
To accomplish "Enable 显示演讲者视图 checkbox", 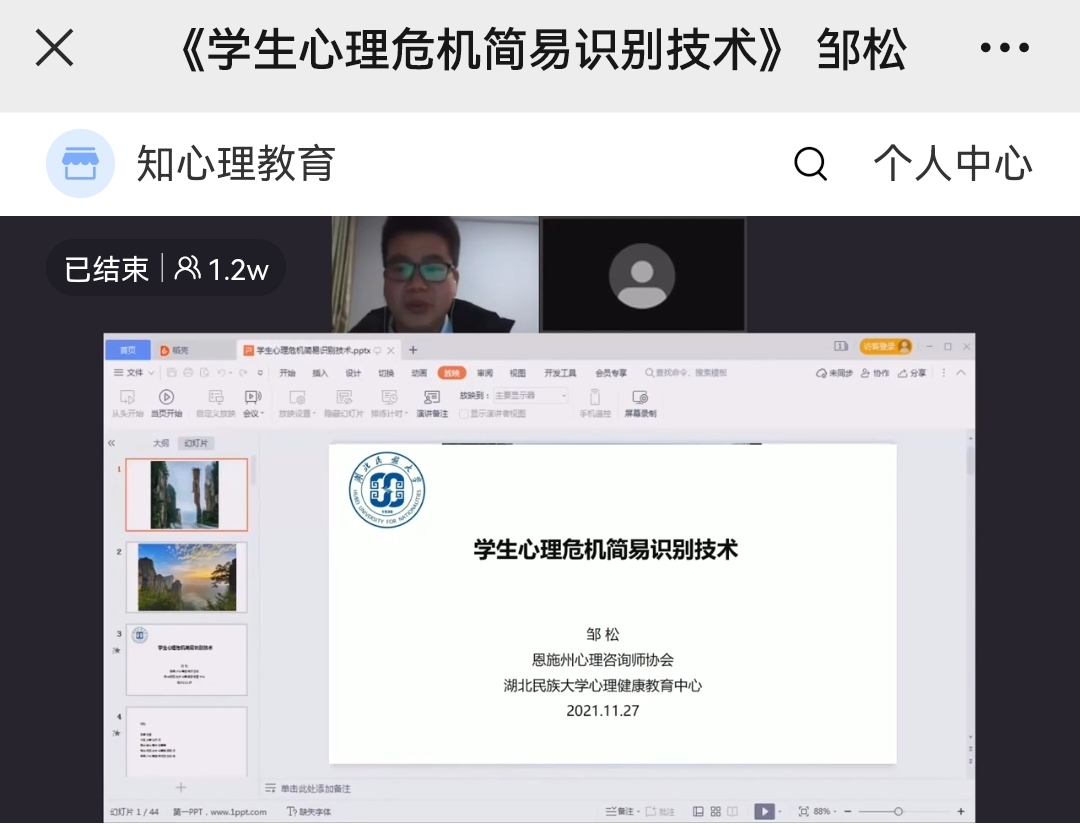I will click(x=464, y=413).
